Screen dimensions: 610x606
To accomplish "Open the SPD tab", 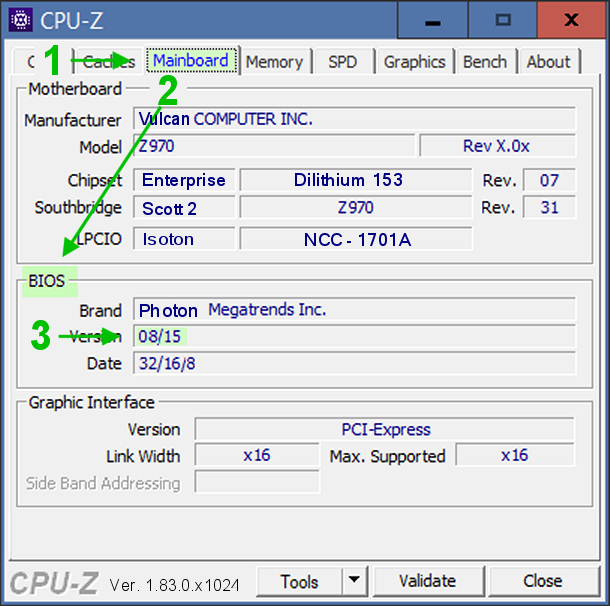I will point(342,62).
